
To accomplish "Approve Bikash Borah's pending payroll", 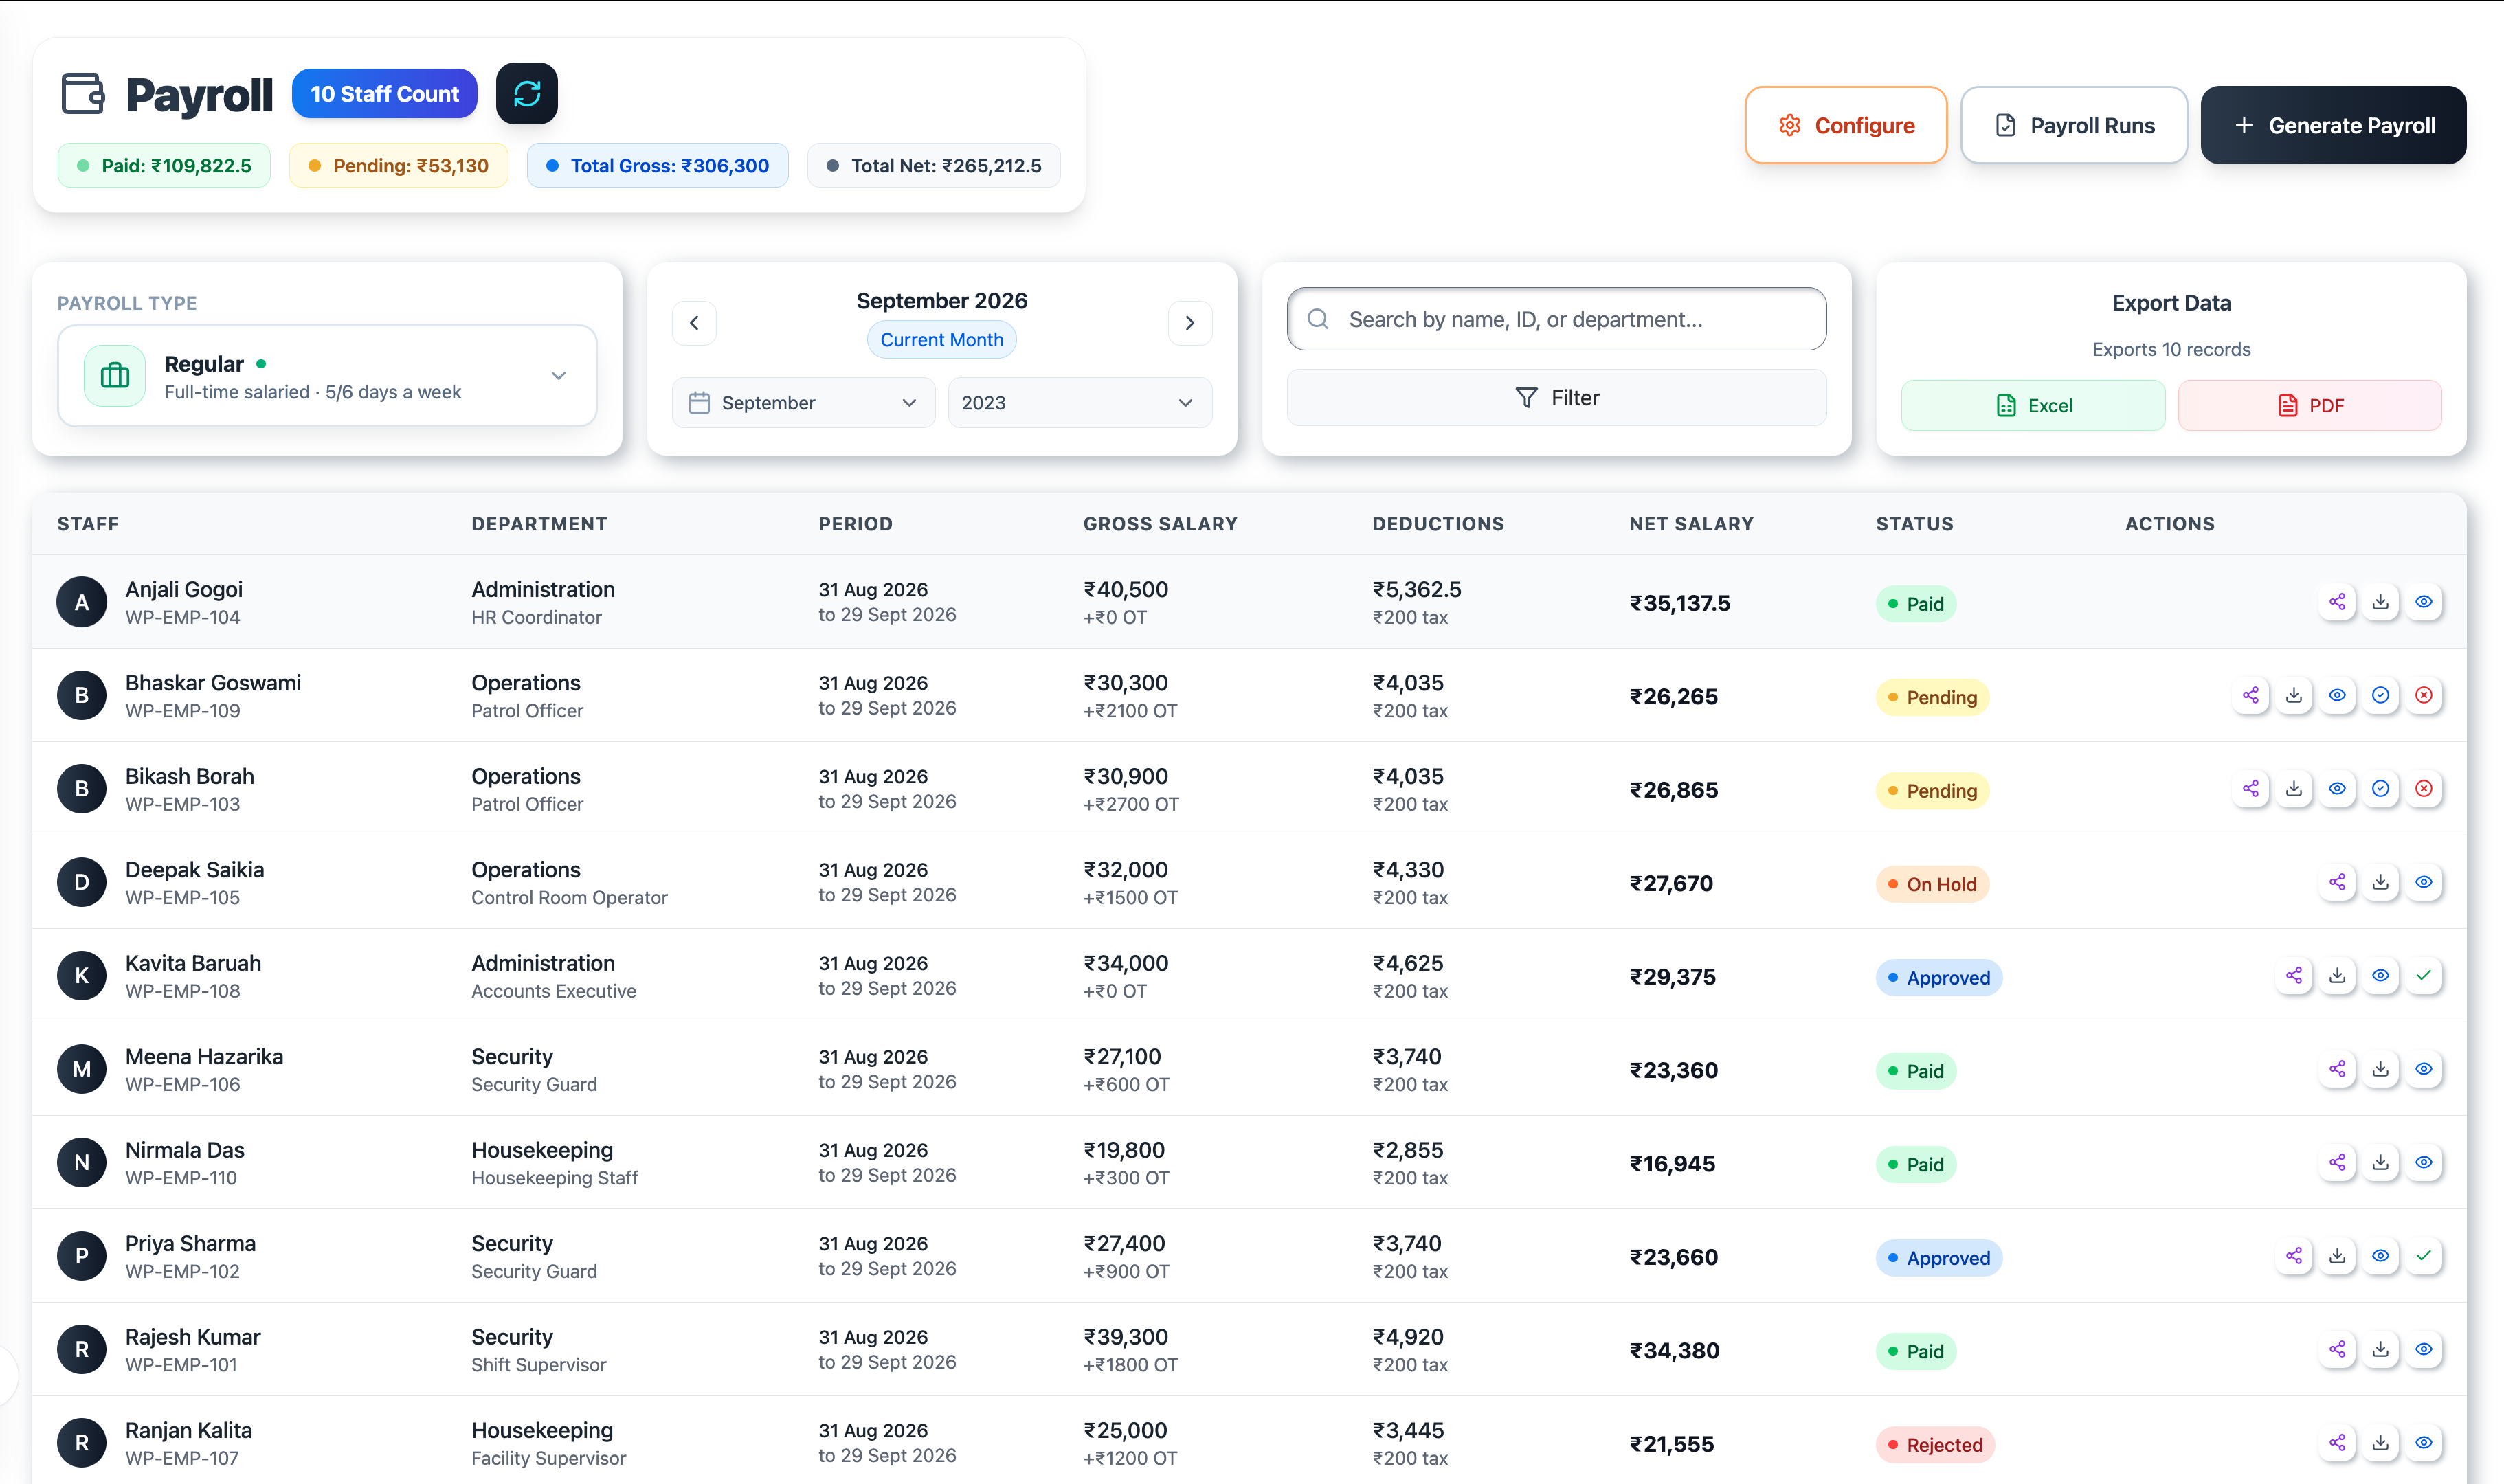I will click(2381, 789).
